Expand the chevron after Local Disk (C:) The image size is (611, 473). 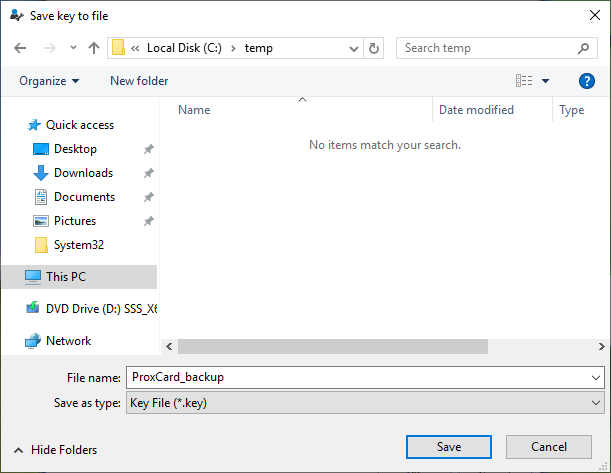click(x=233, y=48)
